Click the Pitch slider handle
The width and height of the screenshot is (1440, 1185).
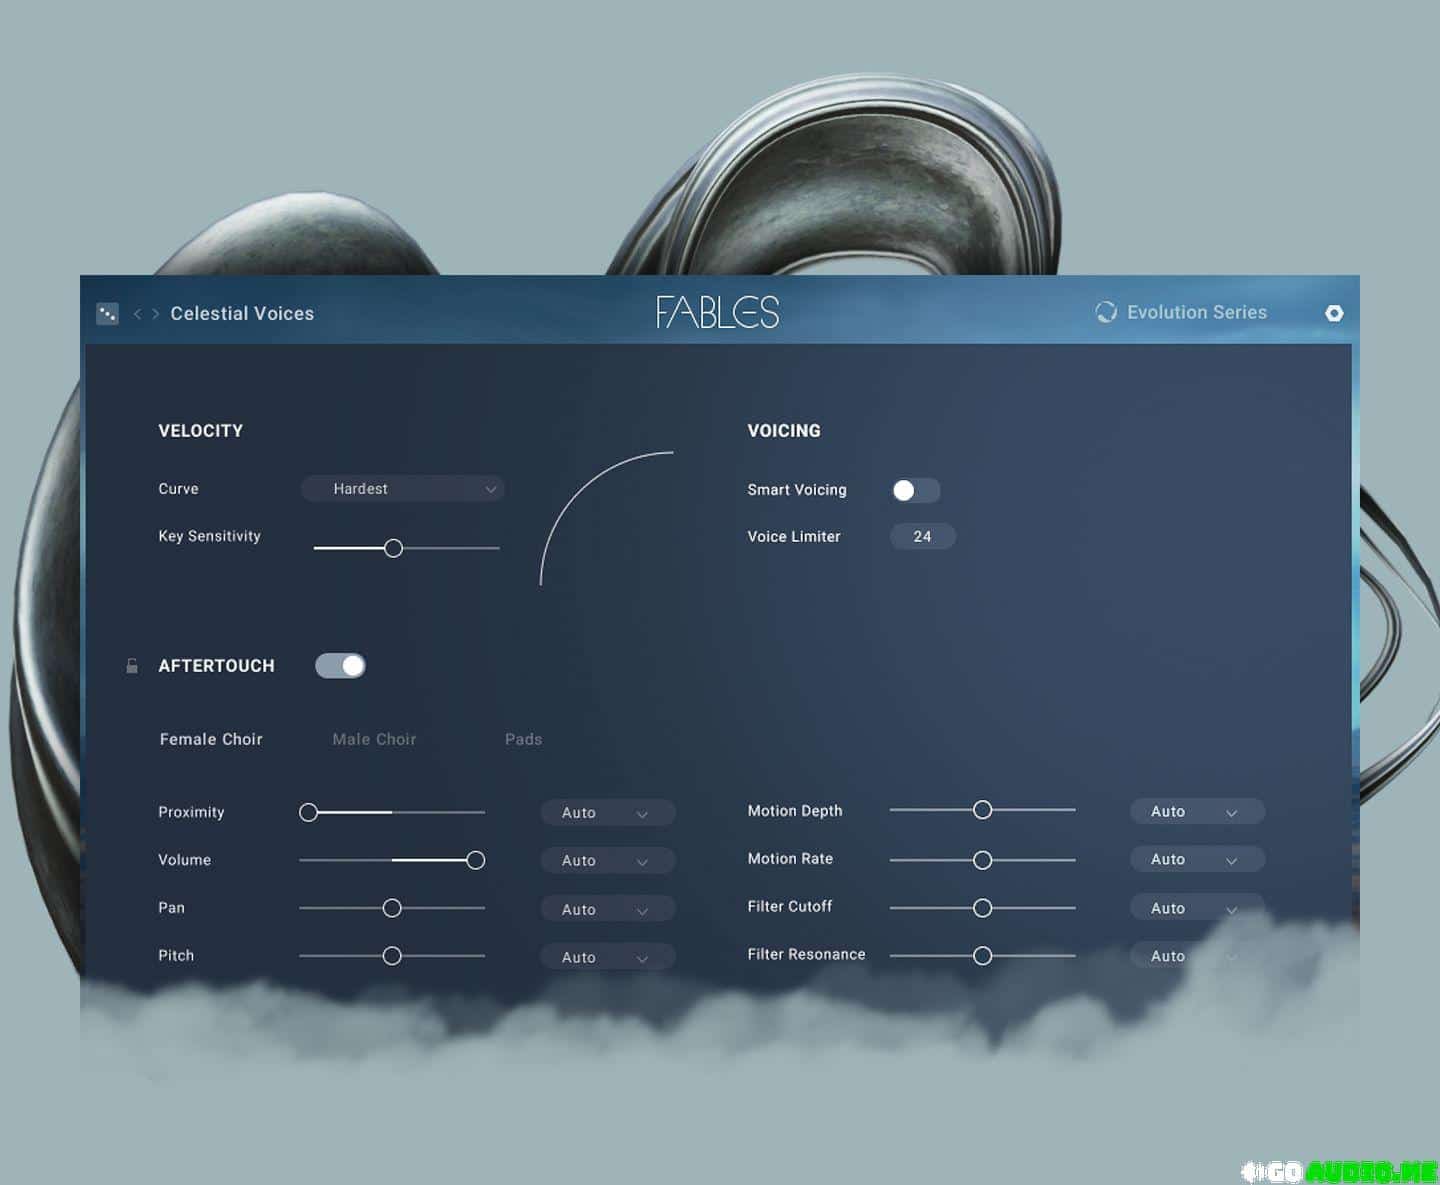tap(392, 956)
